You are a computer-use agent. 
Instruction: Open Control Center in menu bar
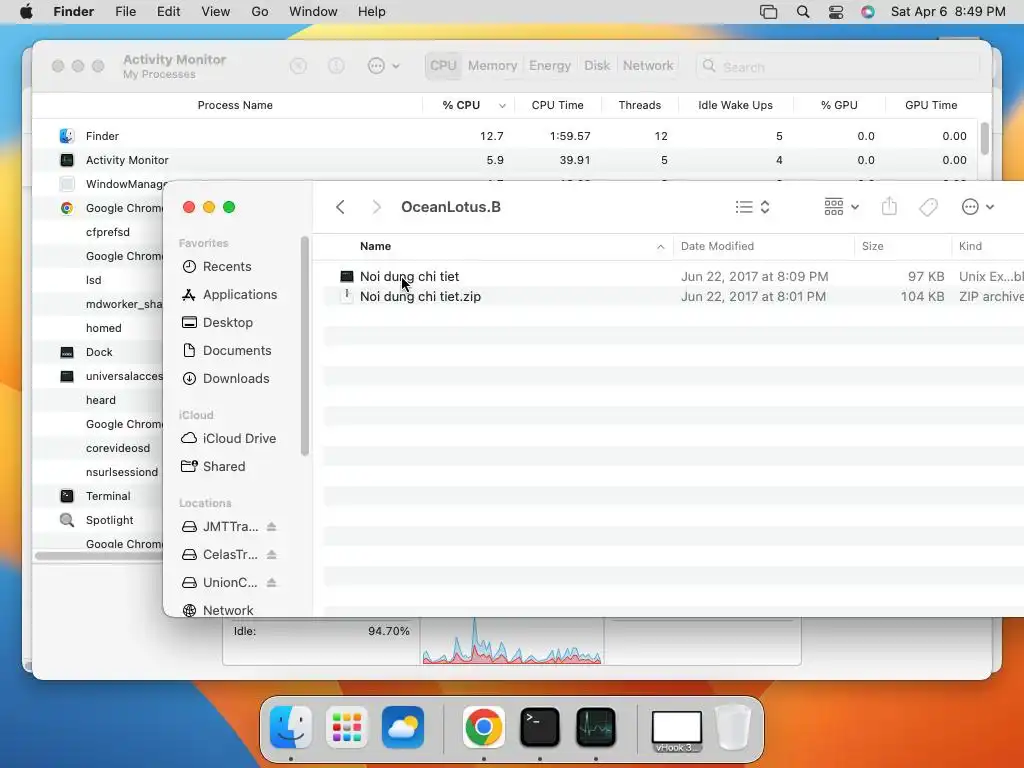click(x=836, y=12)
